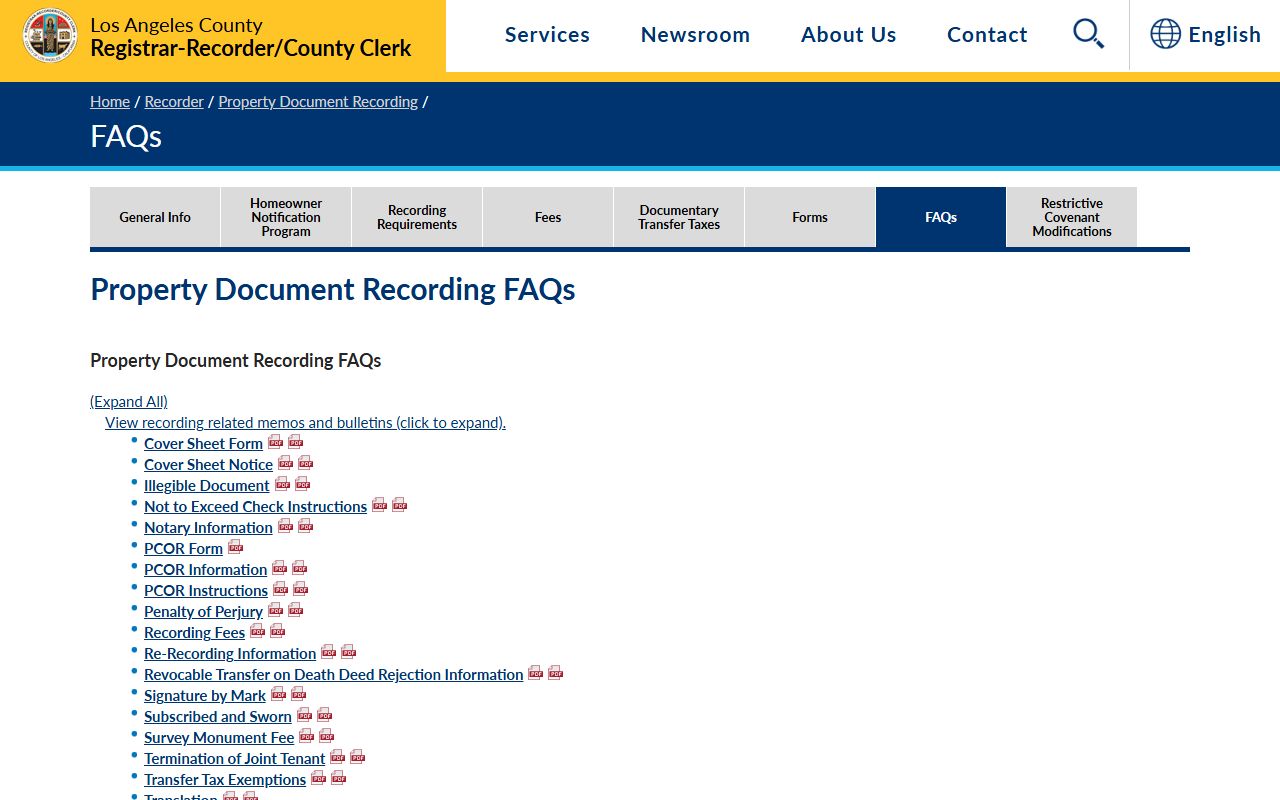Open the Termination of Joint Tenant link
Screen dimensions: 1280x800
point(234,758)
